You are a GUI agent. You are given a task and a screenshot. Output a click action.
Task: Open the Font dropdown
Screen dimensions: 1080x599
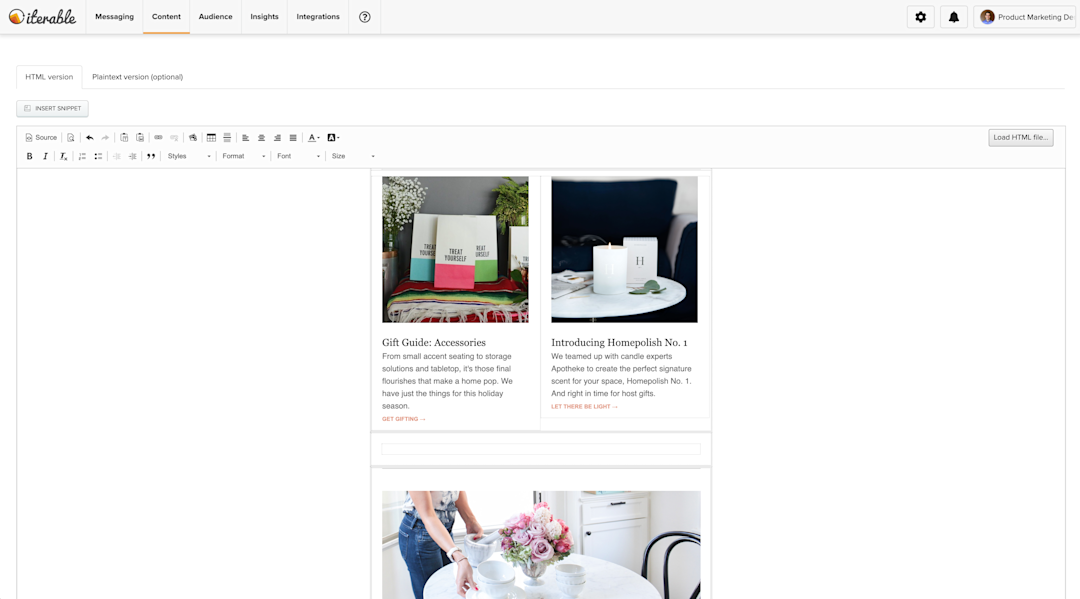coord(298,156)
